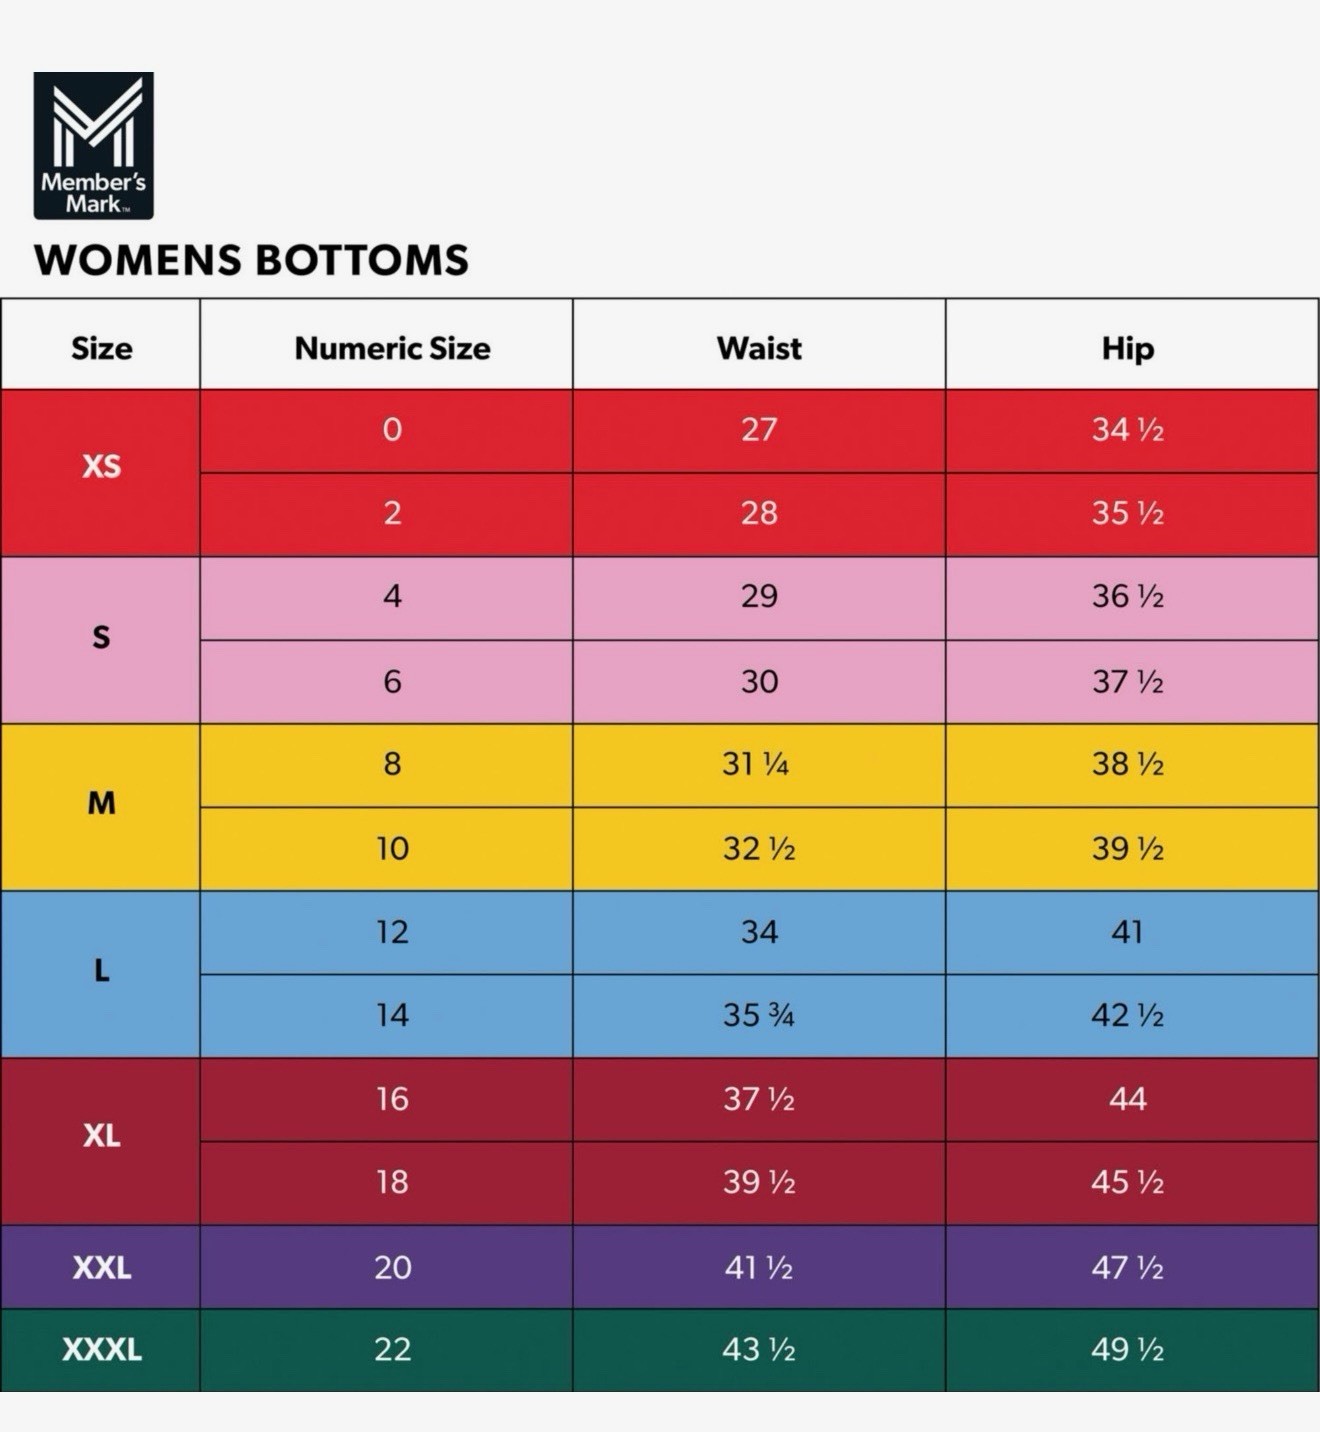Select the Numeric Size column header

coord(392,348)
